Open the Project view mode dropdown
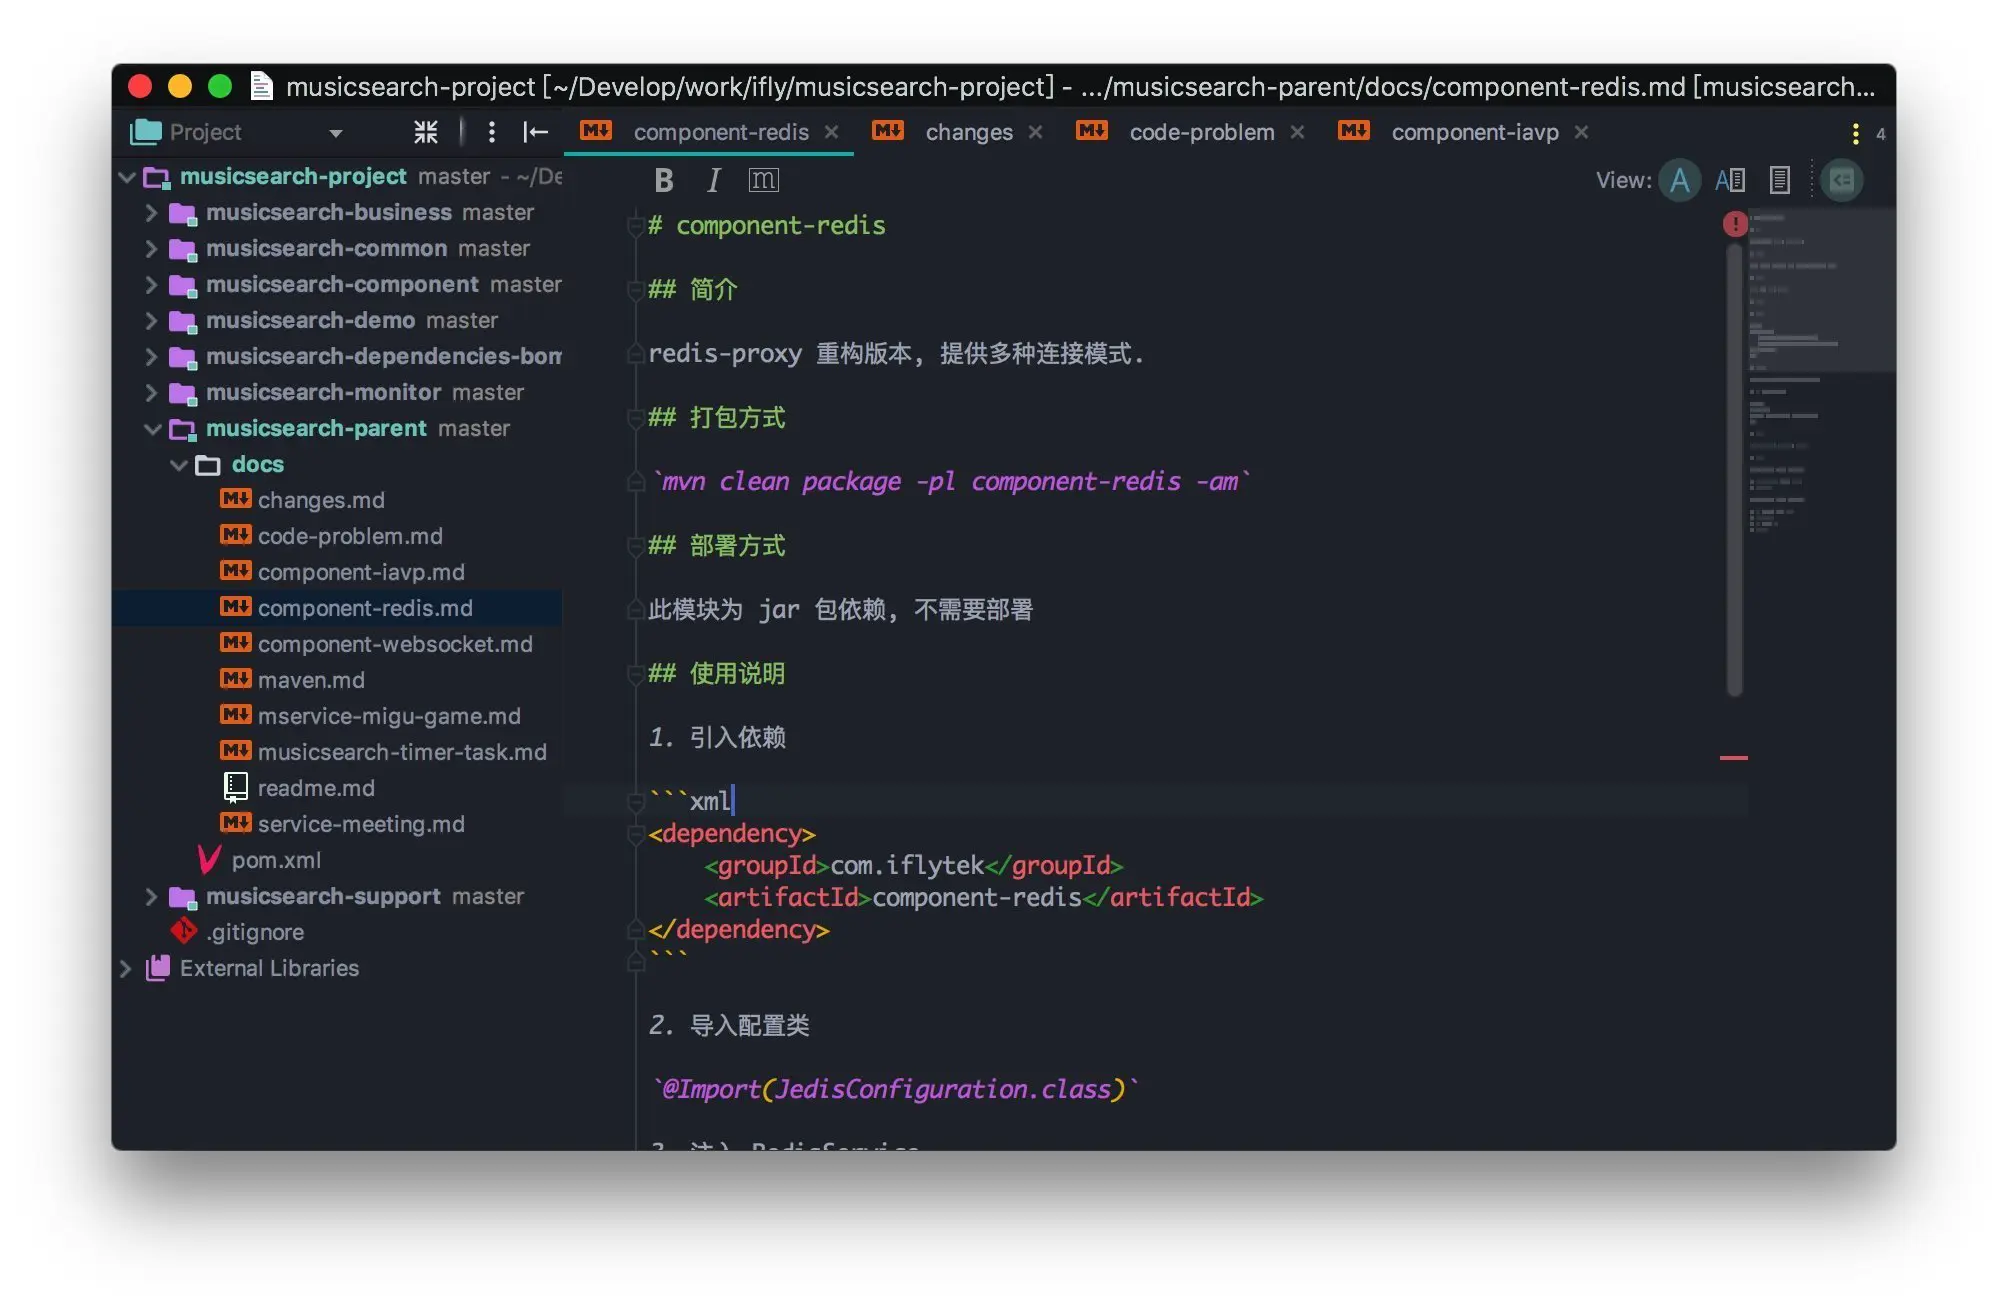The width and height of the screenshot is (2008, 1310). (336, 132)
